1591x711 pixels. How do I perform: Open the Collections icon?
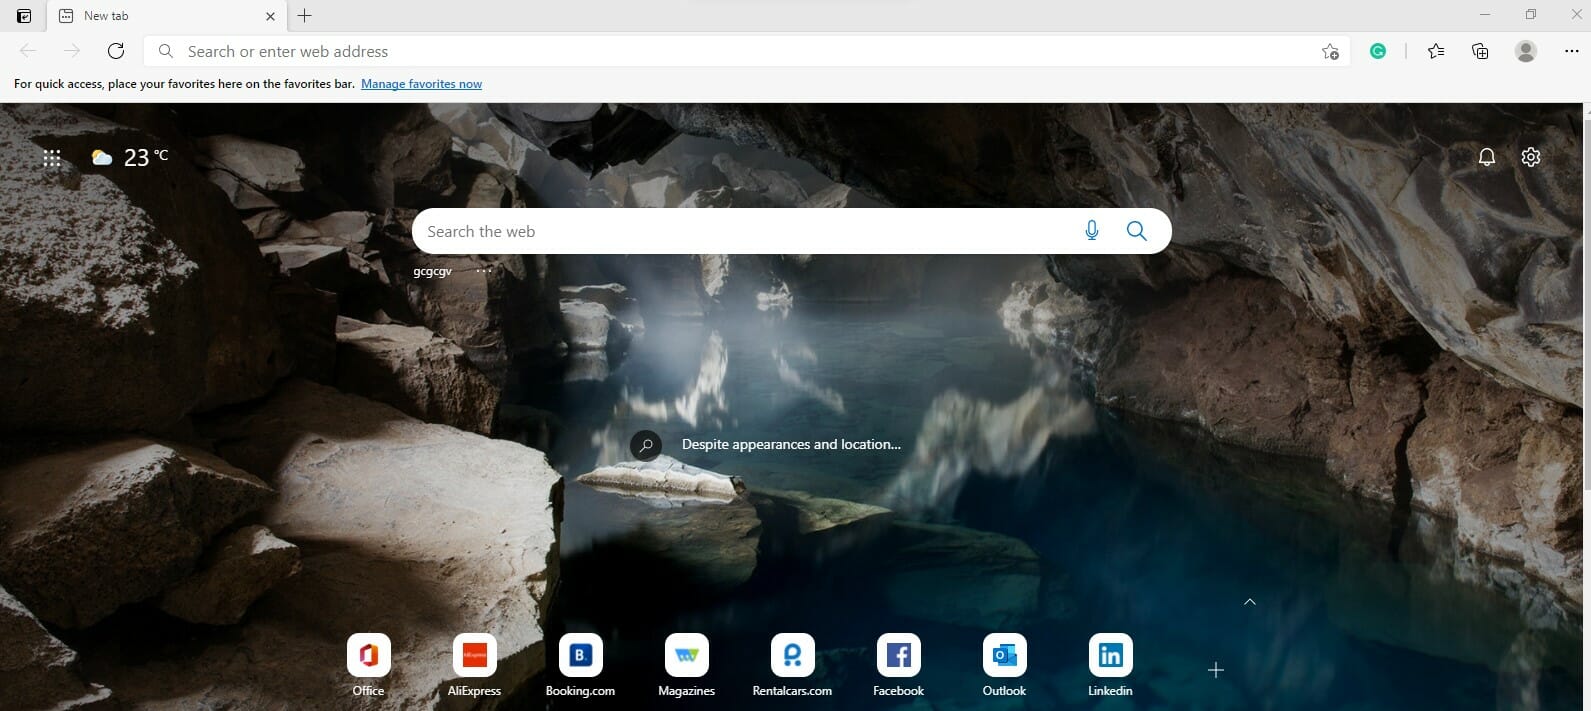click(x=1481, y=51)
